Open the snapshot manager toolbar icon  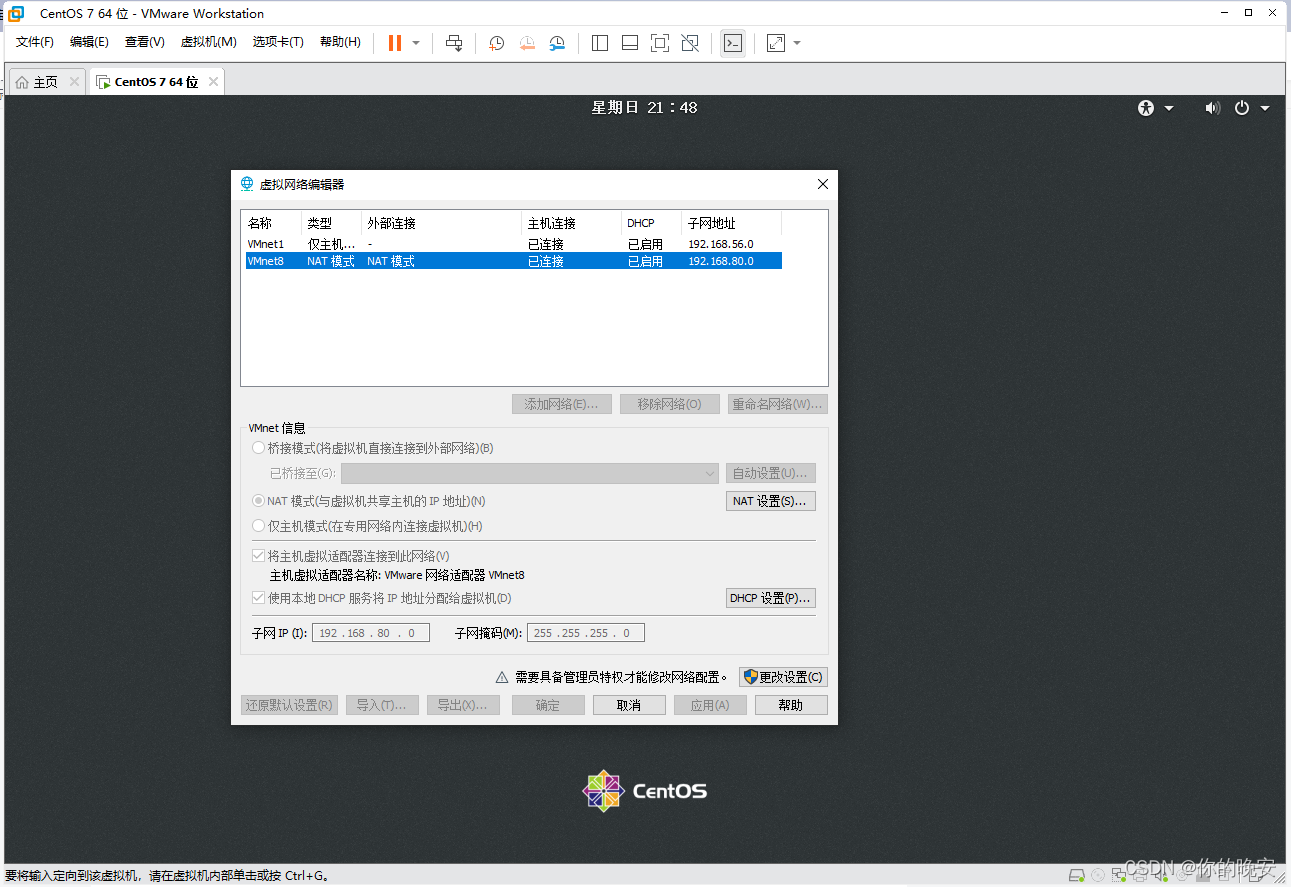click(558, 43)
